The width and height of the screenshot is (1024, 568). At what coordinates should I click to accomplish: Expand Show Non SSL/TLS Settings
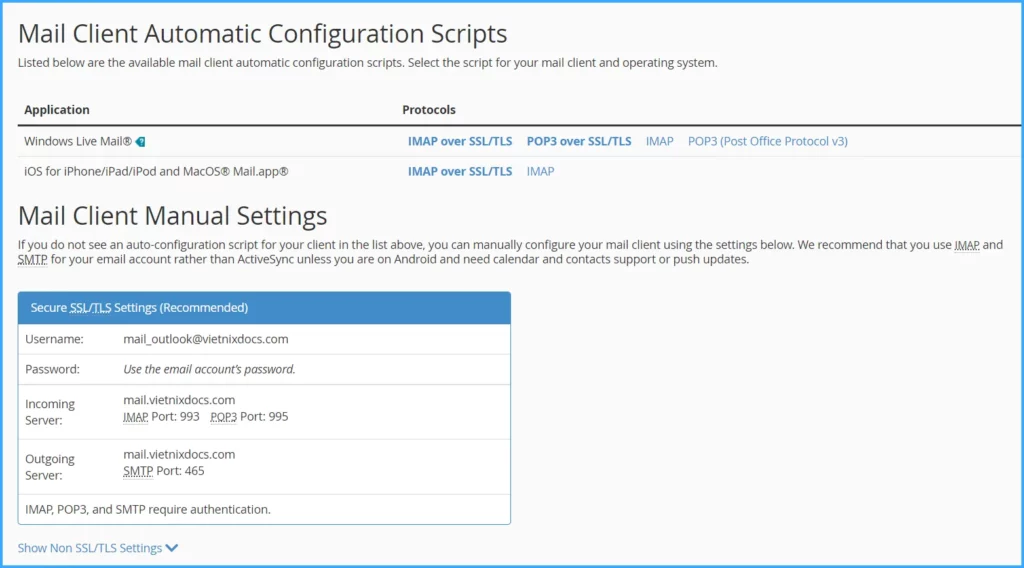point(90,548)
